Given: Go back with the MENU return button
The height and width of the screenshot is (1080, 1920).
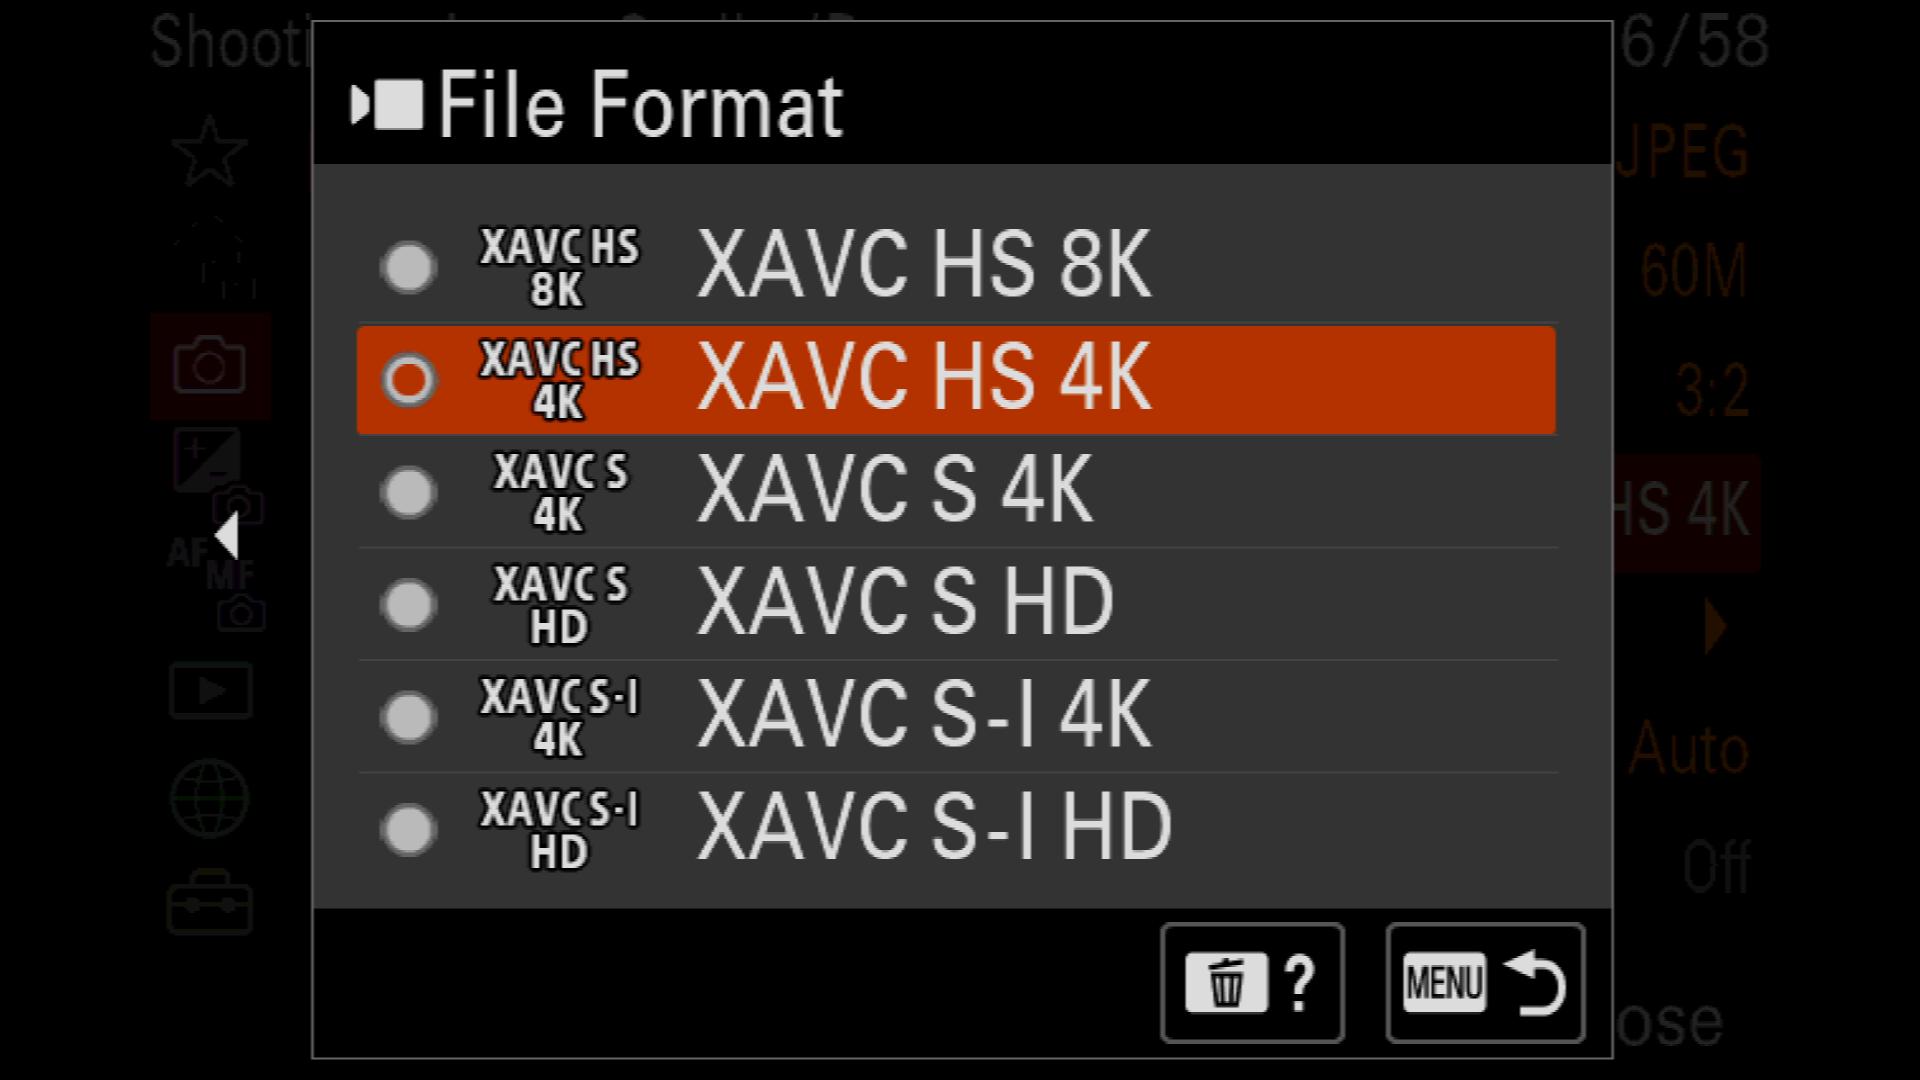Looking at the screenshot, I should point(1485,983).
